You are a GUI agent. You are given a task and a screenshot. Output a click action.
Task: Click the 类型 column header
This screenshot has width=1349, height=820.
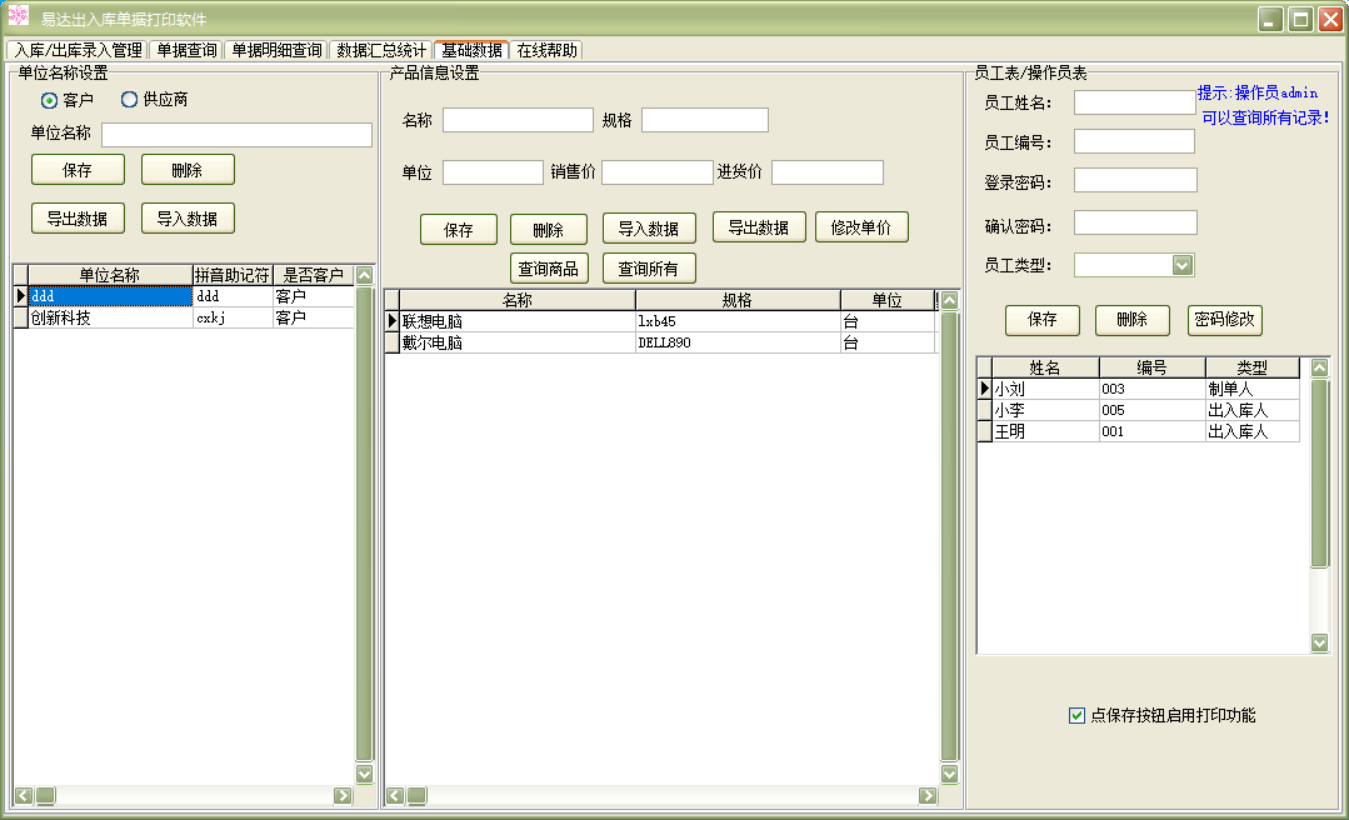click(1253, 368)
